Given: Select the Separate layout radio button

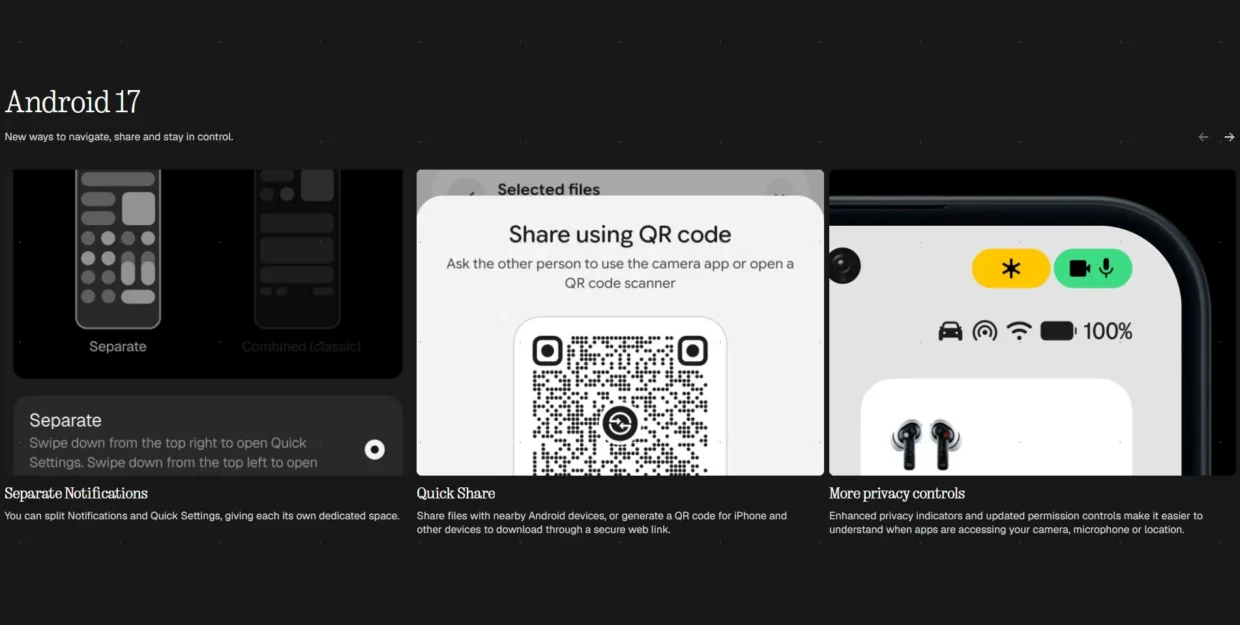Looking at the screenshot, I should 375,450.
